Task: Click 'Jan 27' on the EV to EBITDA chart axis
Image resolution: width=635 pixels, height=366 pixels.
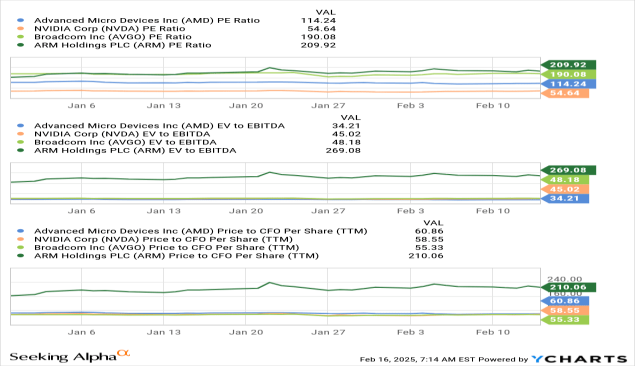Action: click(328, 211)
